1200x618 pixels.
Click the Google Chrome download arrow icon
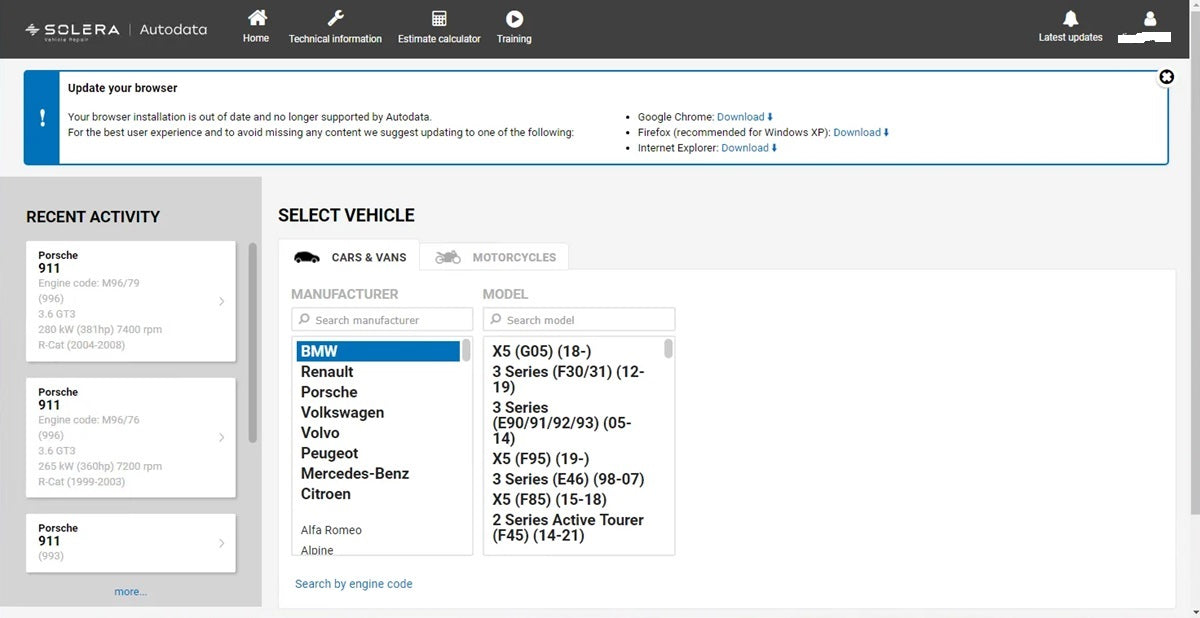[x=770, y=117]
